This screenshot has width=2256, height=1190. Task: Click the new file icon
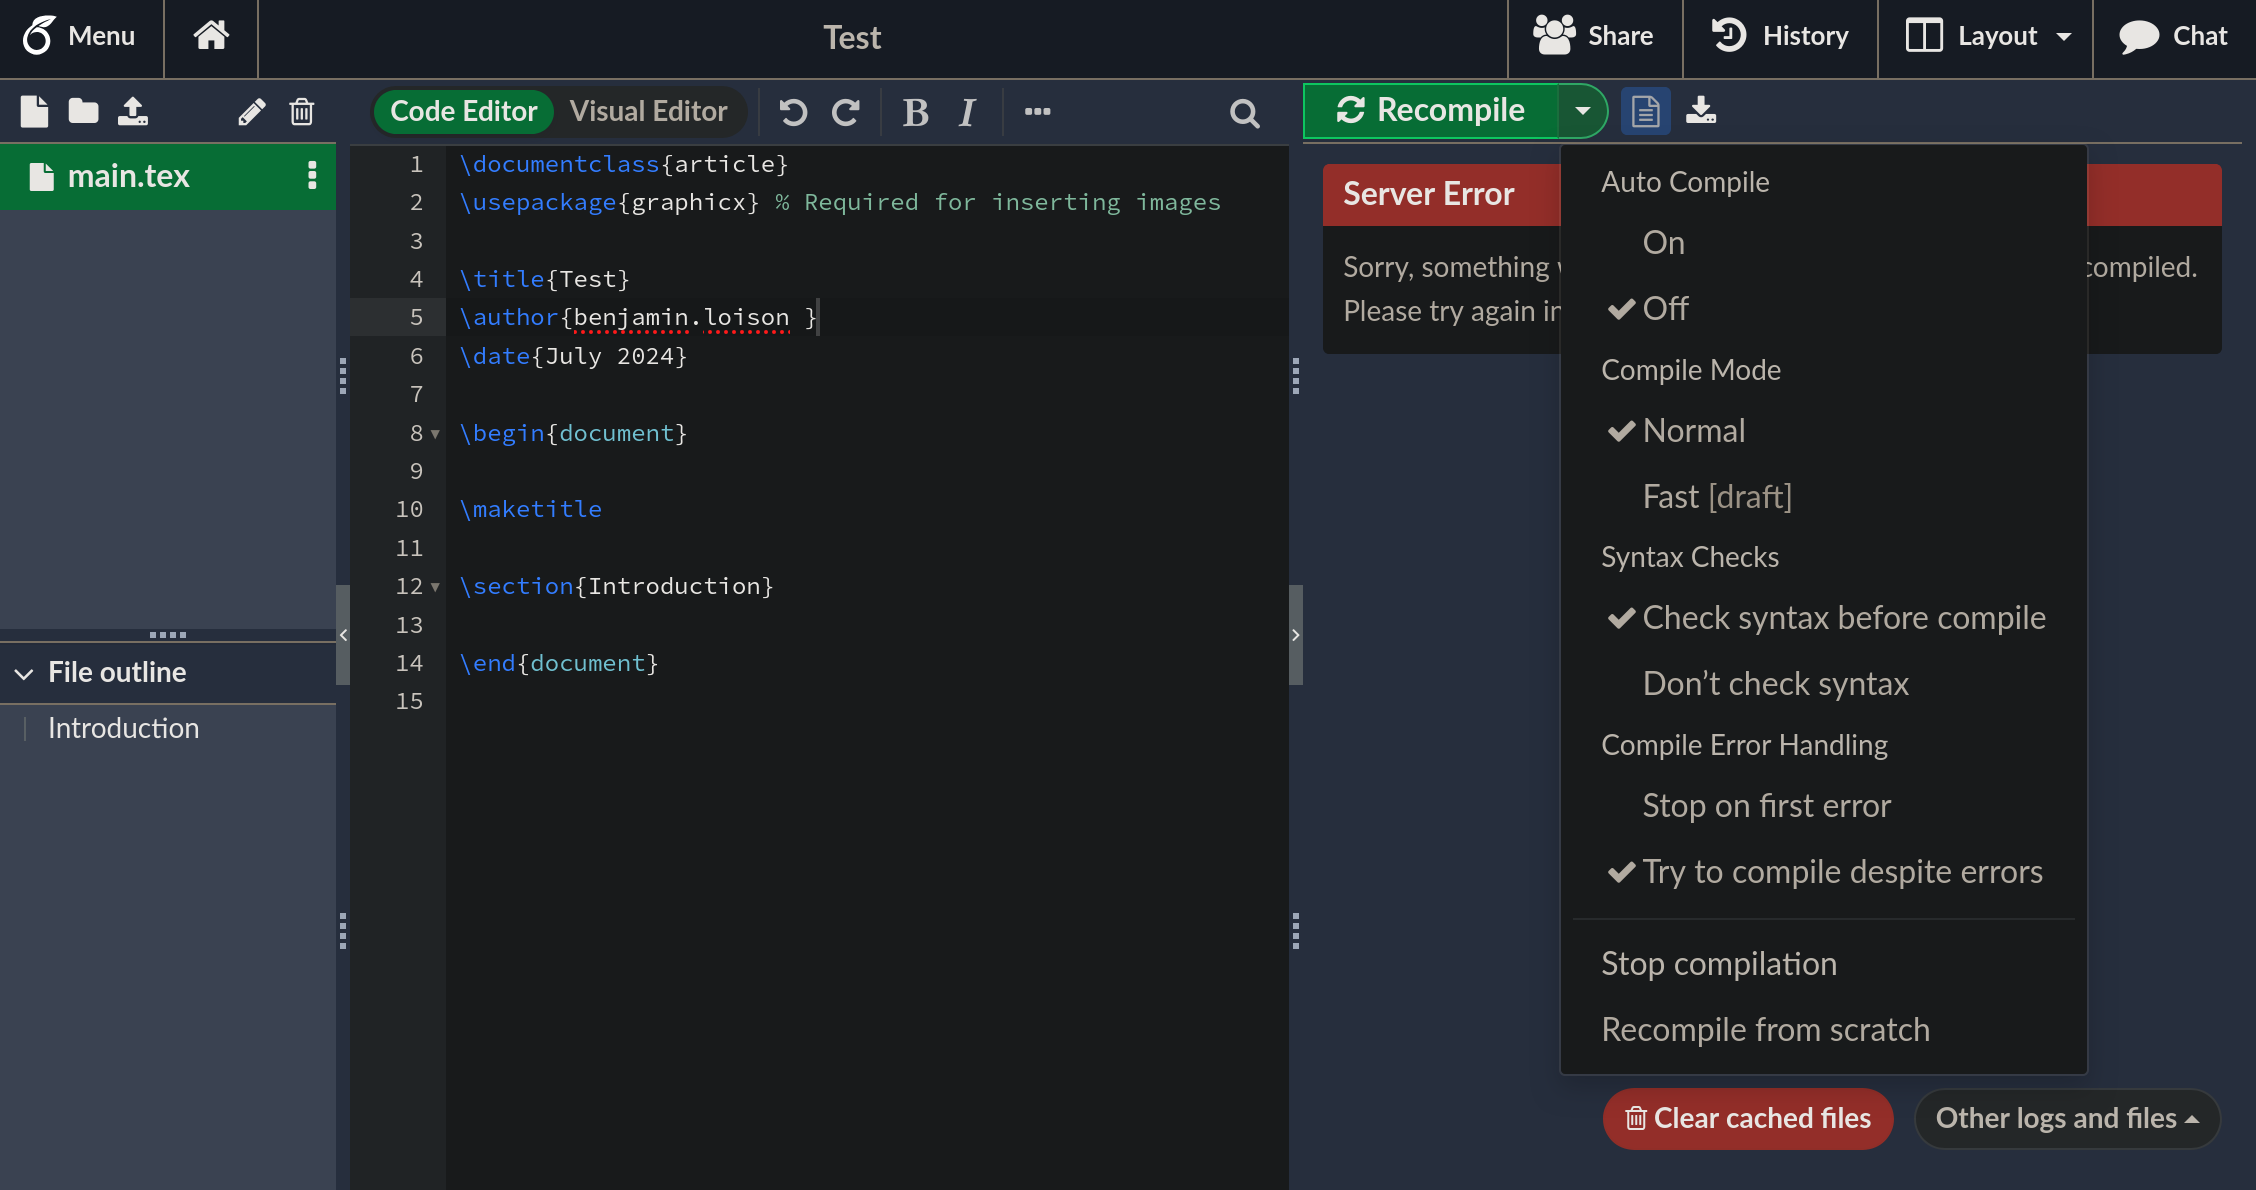(x=34, y=111)
